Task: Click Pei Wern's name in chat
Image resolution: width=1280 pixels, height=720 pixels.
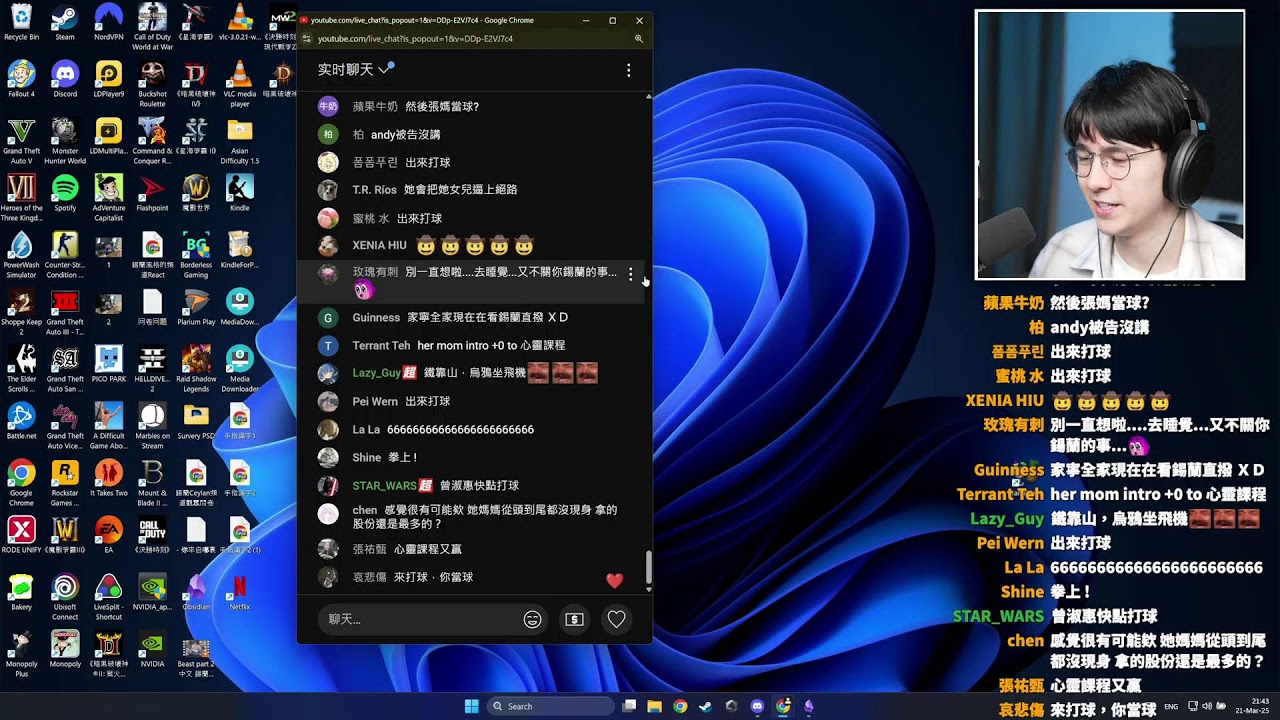Action: (x=375, y=402)
